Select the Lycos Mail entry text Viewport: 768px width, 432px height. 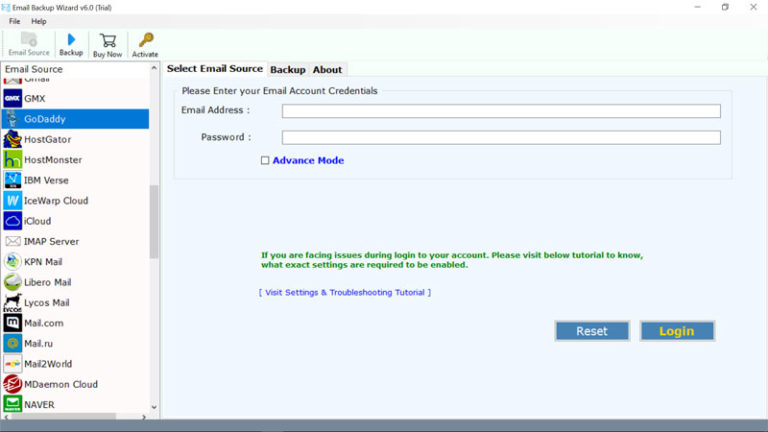tap(47, 303)
